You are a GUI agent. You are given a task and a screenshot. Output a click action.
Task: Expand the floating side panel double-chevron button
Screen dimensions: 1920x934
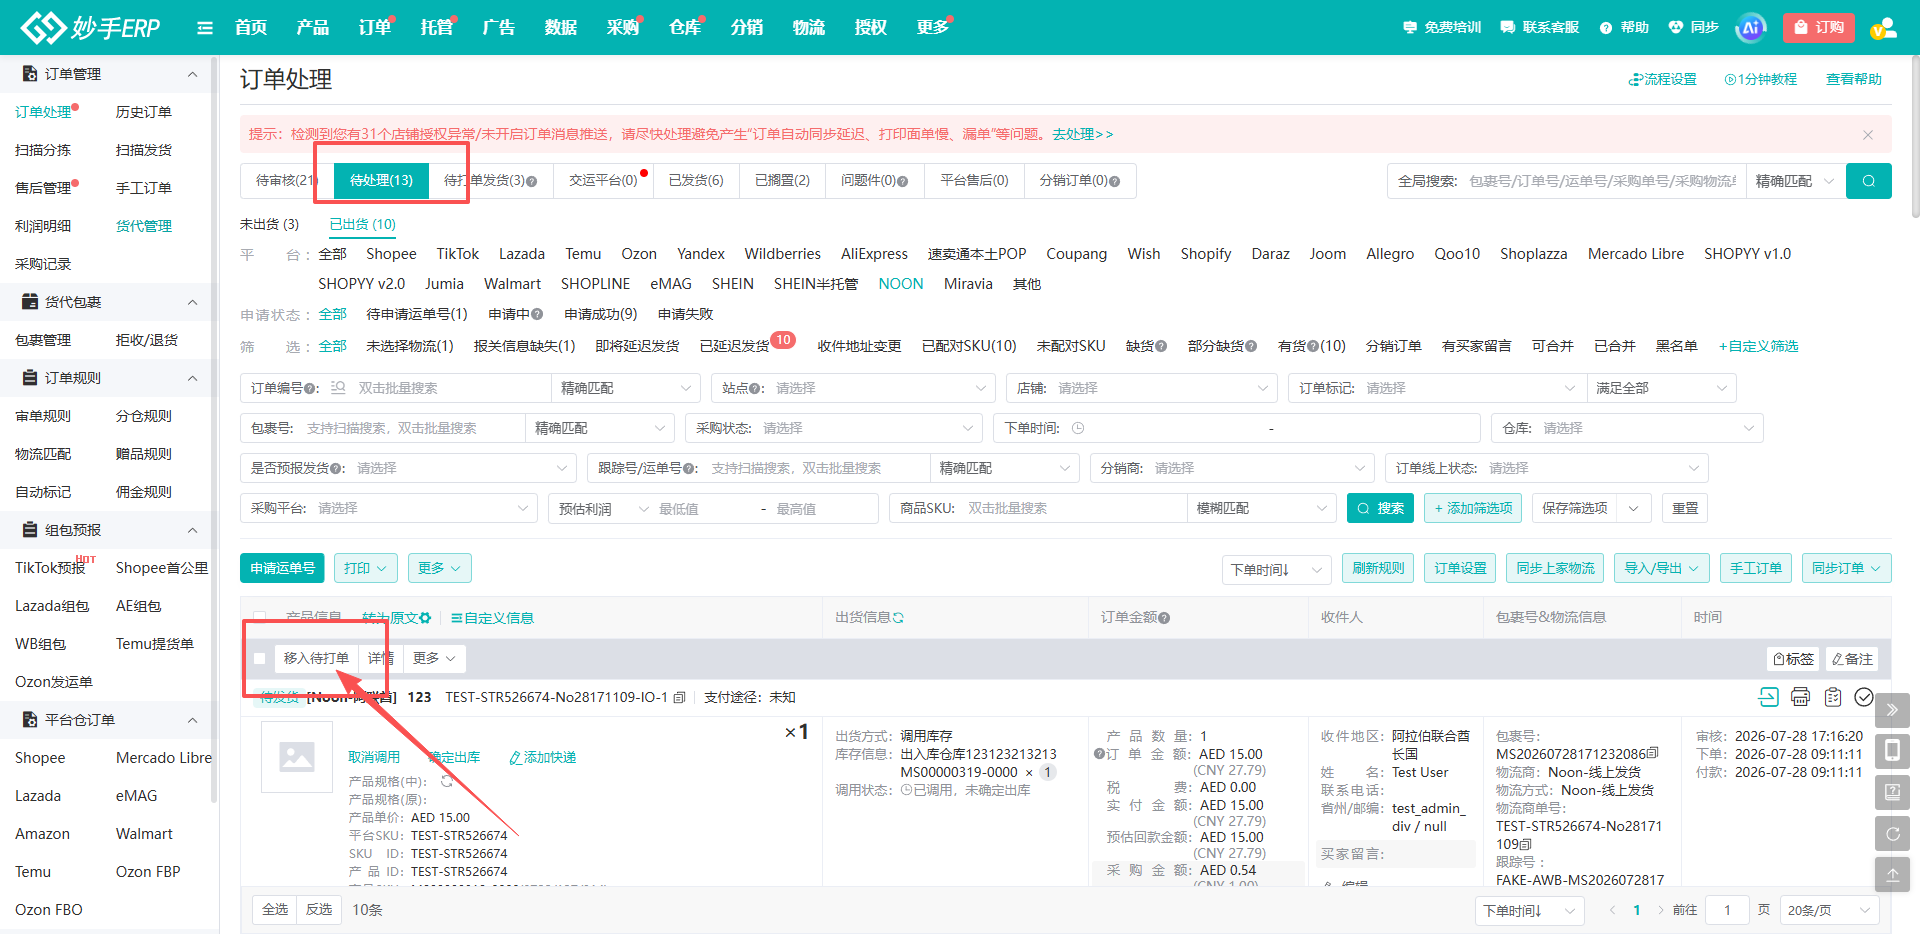click(x=1892, y=710)
